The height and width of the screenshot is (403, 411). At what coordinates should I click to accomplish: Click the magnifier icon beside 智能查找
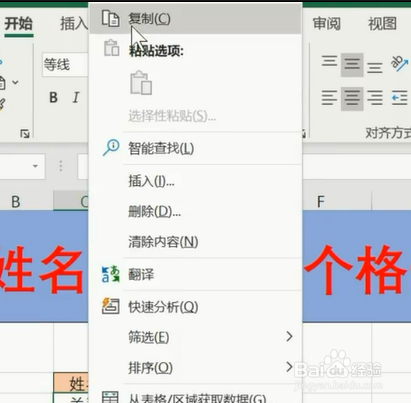(x=111, y=147)
